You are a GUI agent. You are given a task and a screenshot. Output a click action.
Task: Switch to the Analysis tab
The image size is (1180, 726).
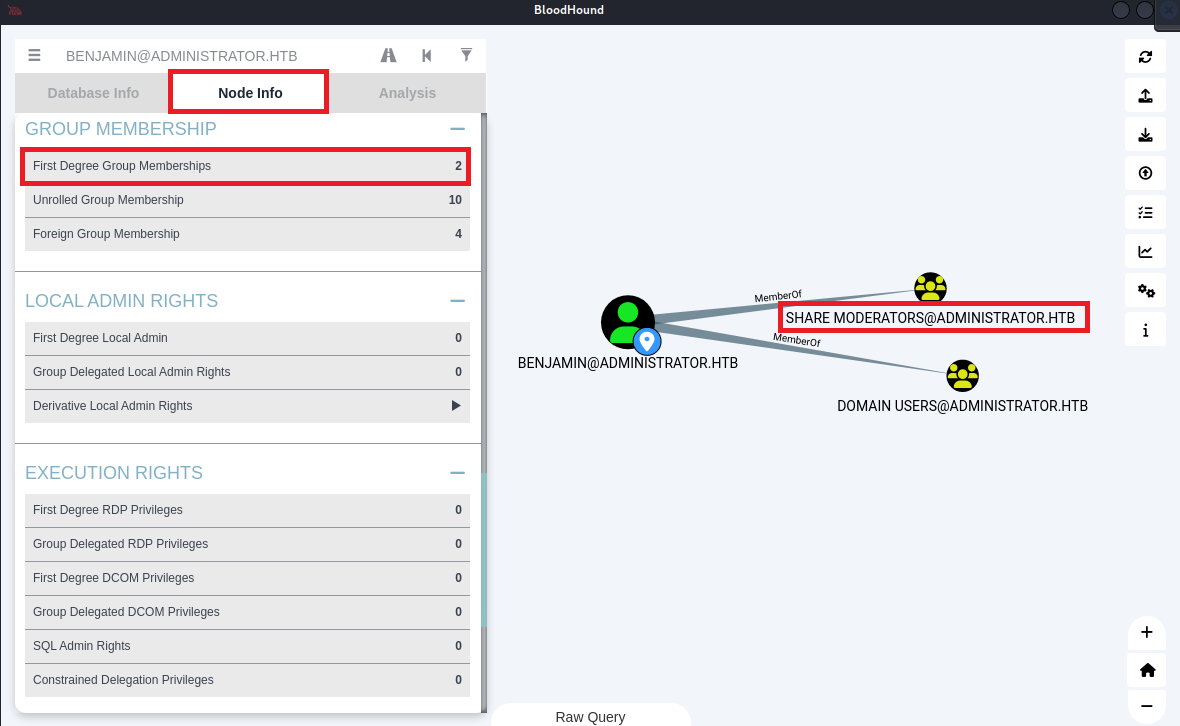(407, 93)
